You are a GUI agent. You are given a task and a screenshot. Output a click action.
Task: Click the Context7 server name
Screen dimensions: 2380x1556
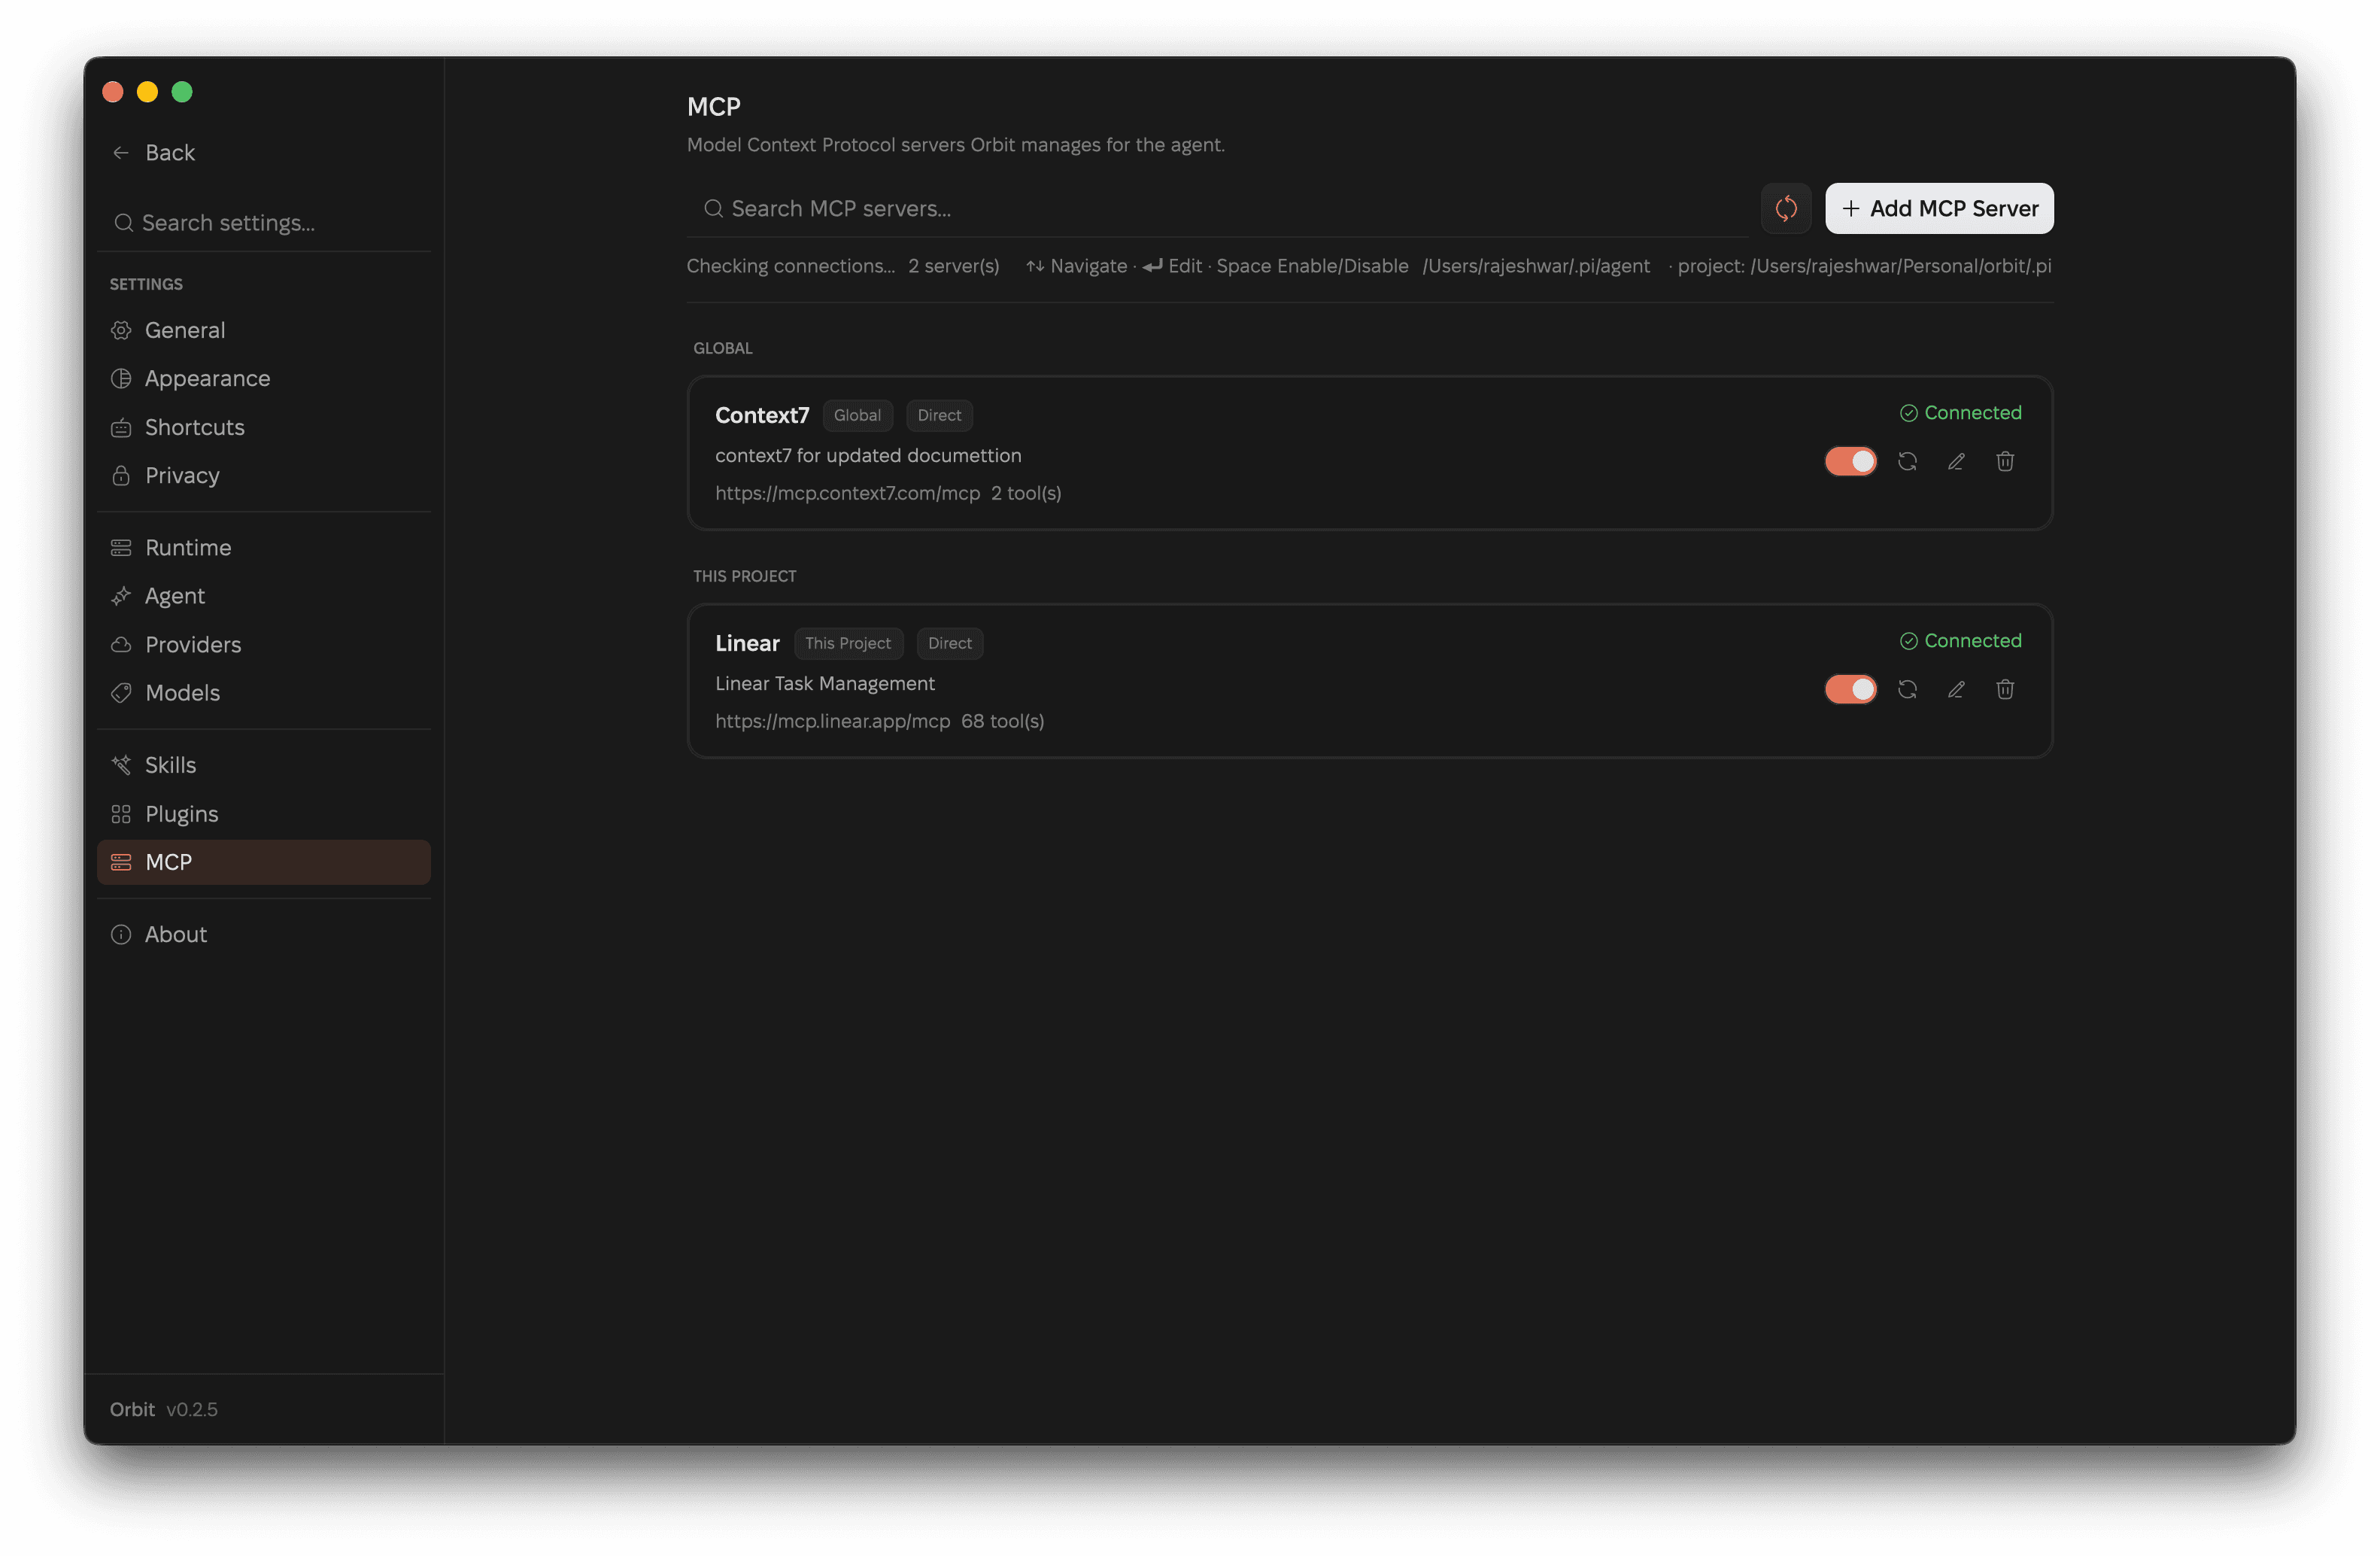[x=761, y=414]
